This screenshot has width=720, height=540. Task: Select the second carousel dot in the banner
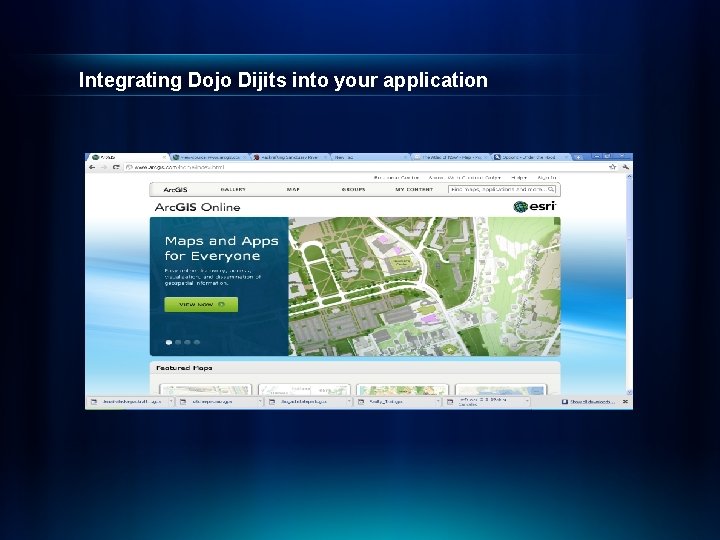coord(178,342)
